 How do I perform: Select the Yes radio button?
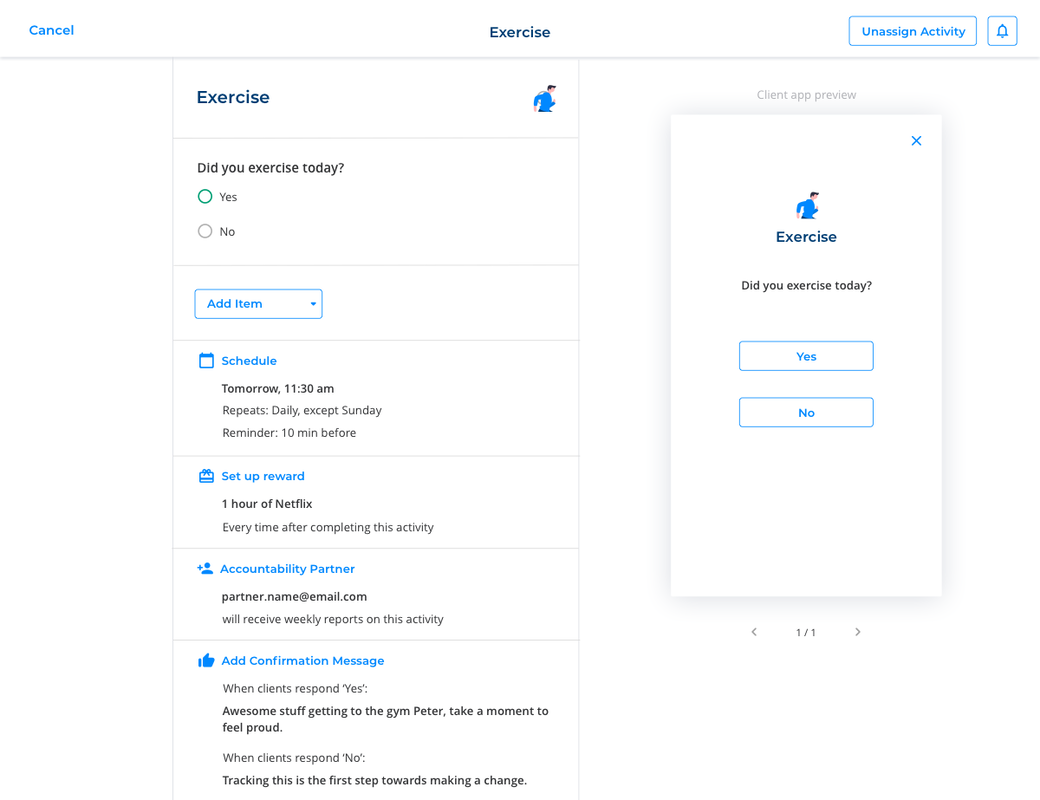pos(205,197)
